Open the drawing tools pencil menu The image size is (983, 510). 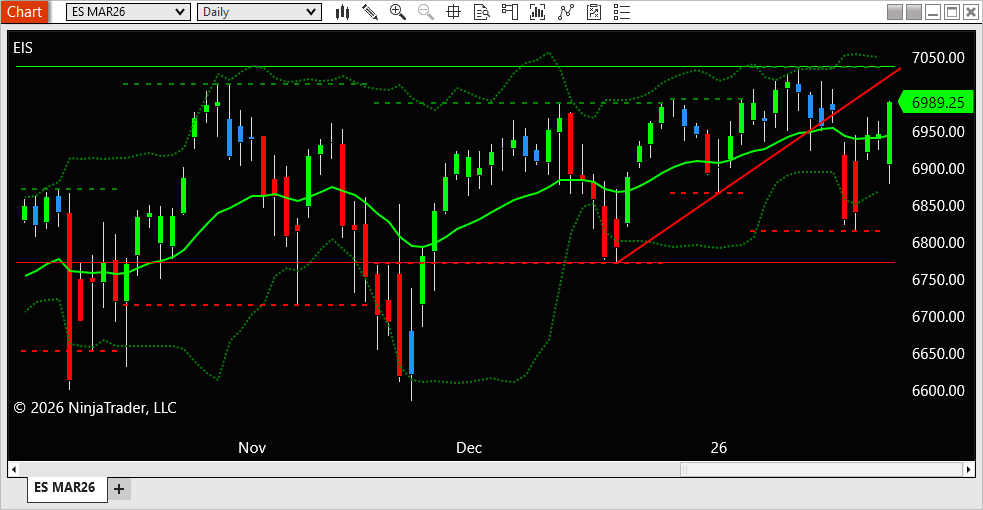coord(370,12)
